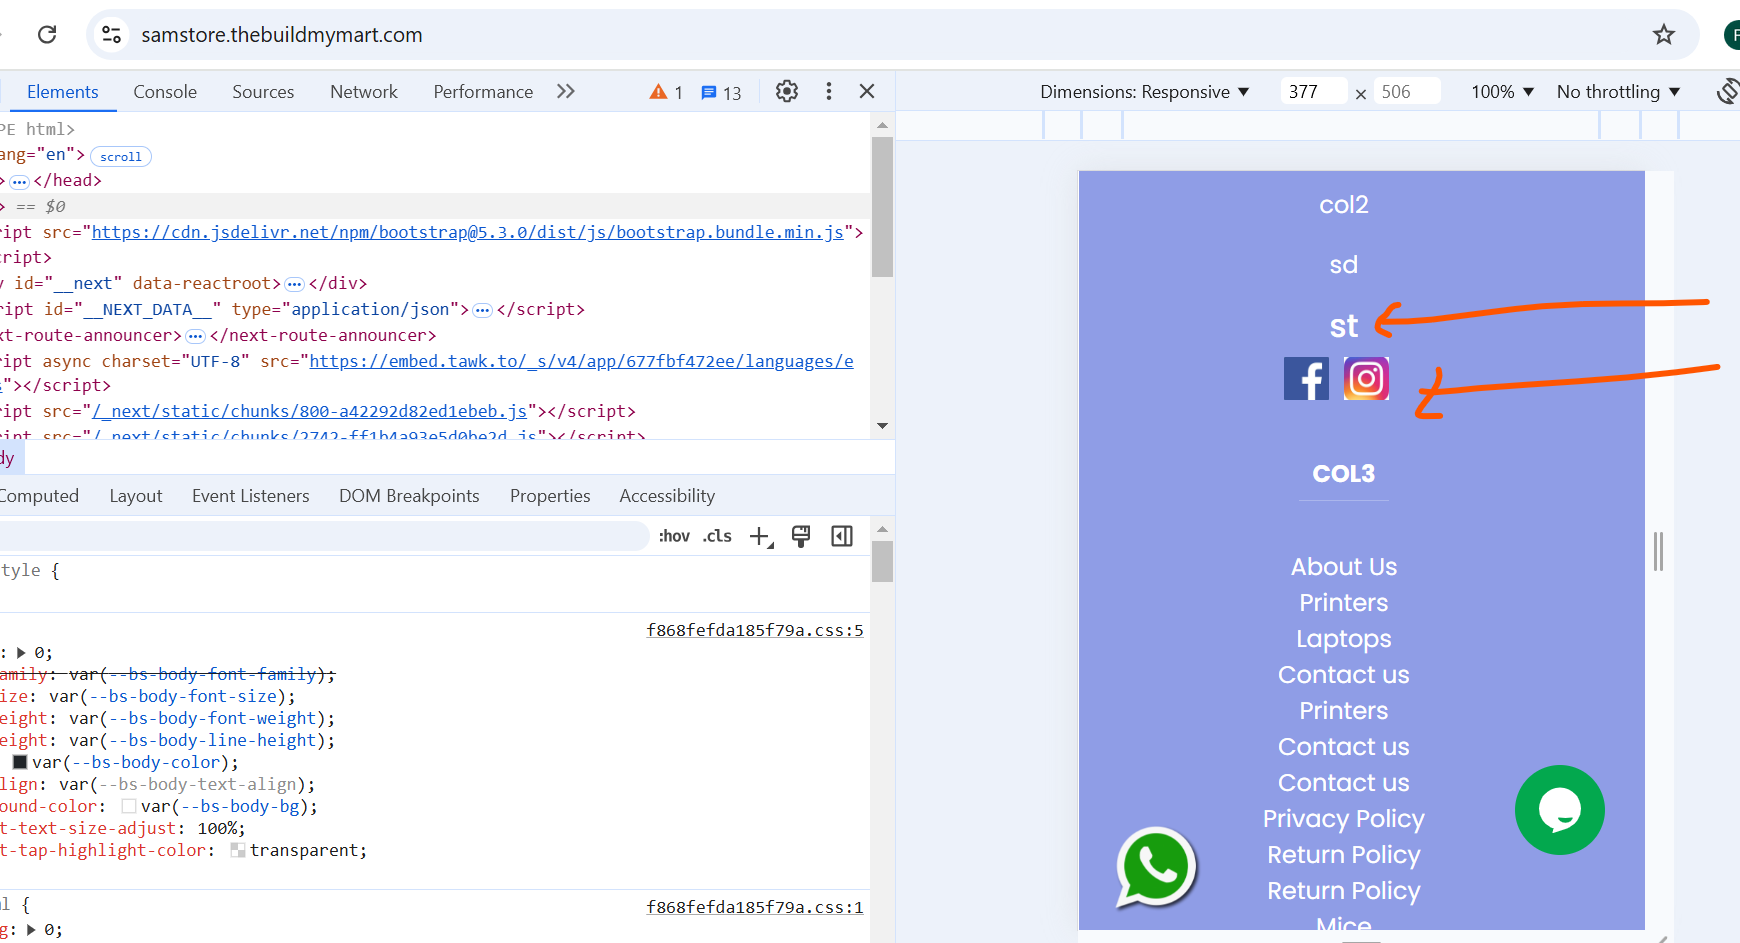
Task: Open the warning count indicator showing 1
Action: click(x=666, y=92)
